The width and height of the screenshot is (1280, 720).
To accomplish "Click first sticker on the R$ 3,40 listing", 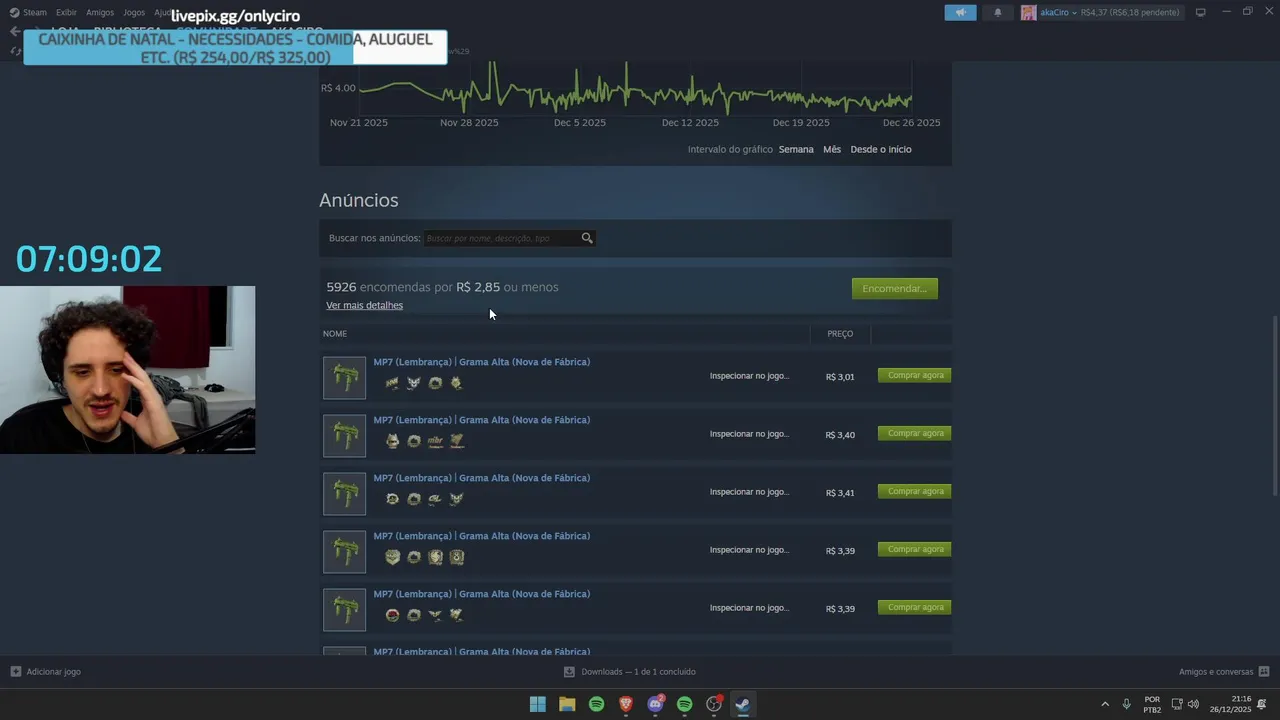I will tap(392, 441).
